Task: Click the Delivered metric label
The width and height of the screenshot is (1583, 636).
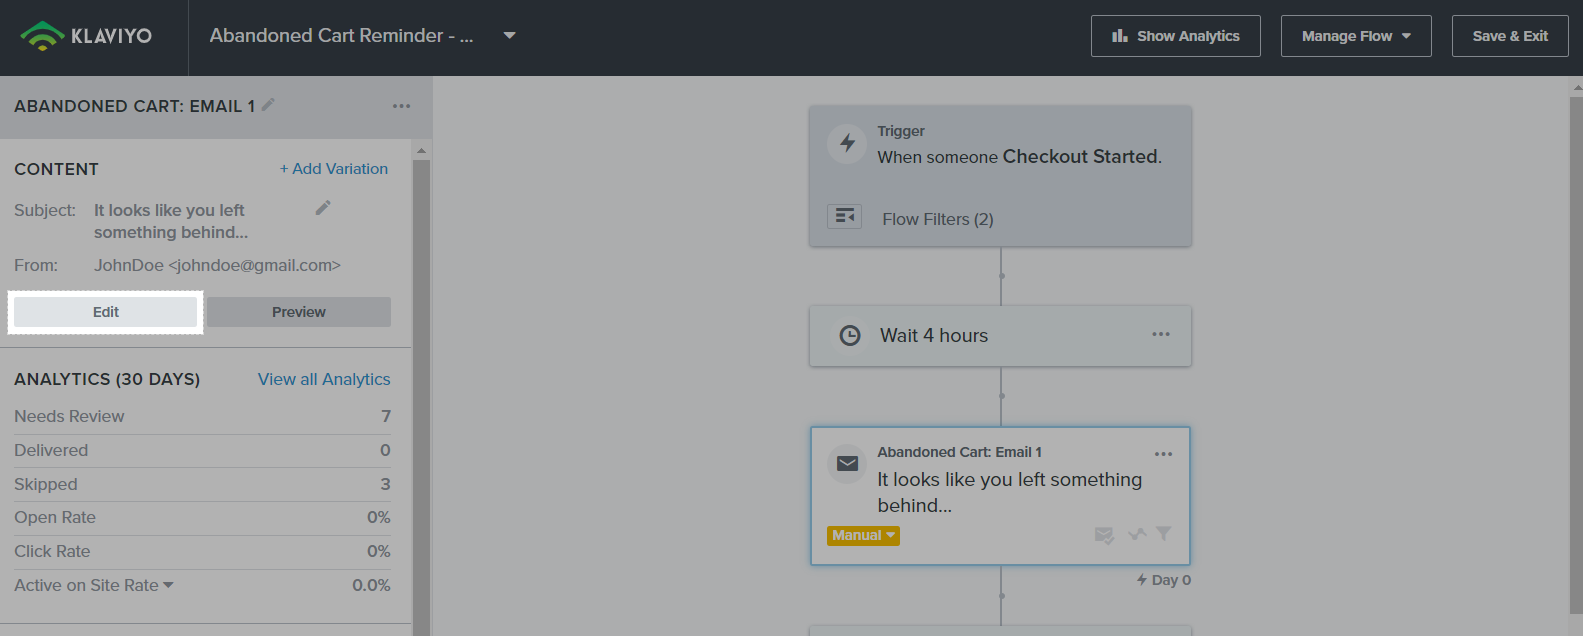Action: 51,450
